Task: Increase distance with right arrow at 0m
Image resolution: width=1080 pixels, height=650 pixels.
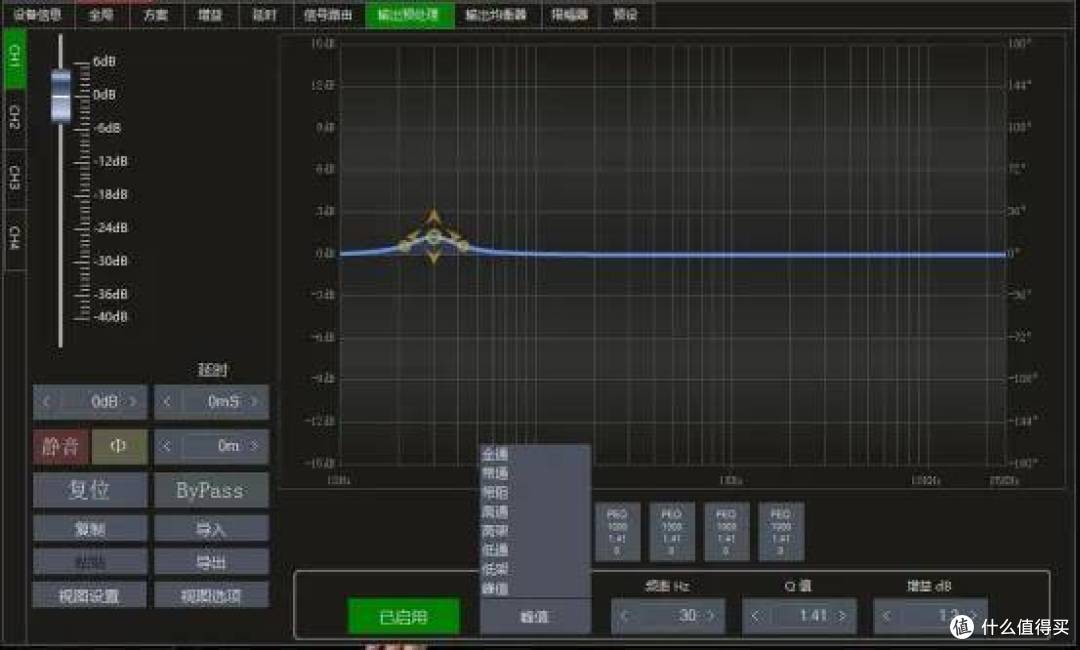Action: click(255, 446)
